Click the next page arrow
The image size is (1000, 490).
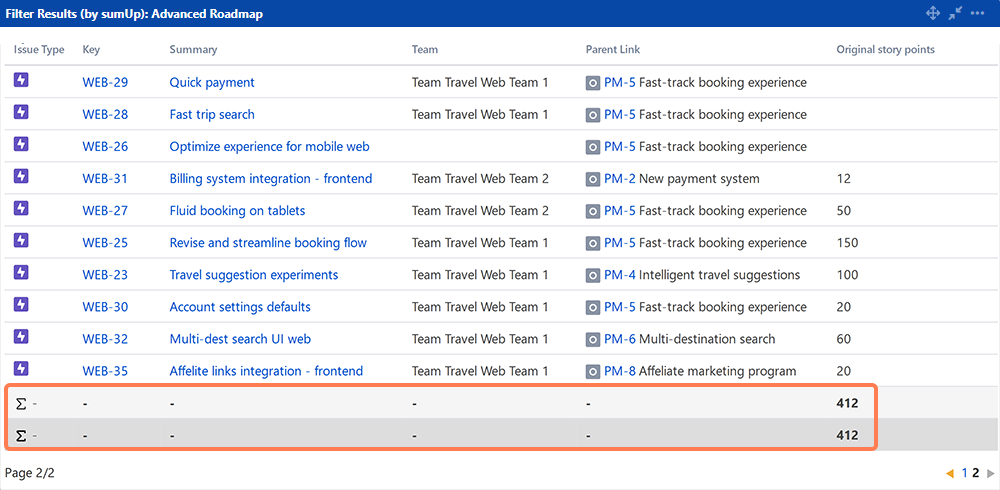[x=990, y=473]
